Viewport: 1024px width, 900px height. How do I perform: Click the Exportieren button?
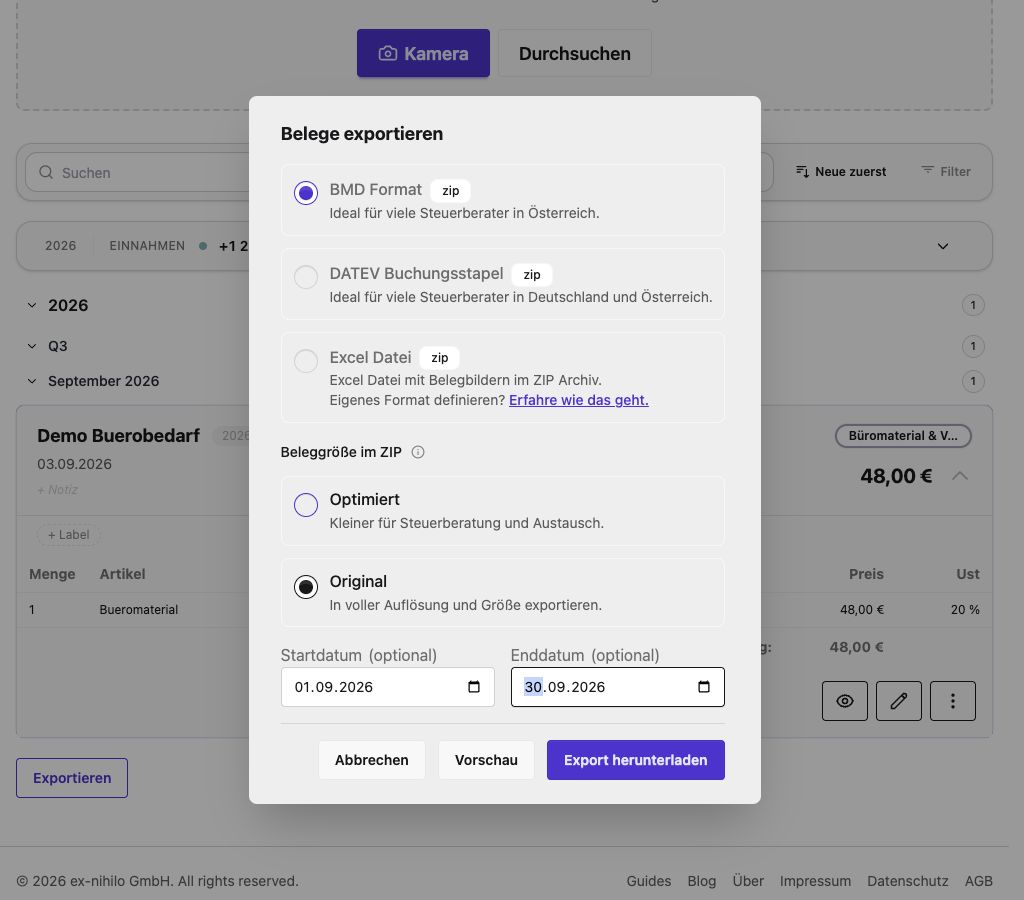click(72, 778)
